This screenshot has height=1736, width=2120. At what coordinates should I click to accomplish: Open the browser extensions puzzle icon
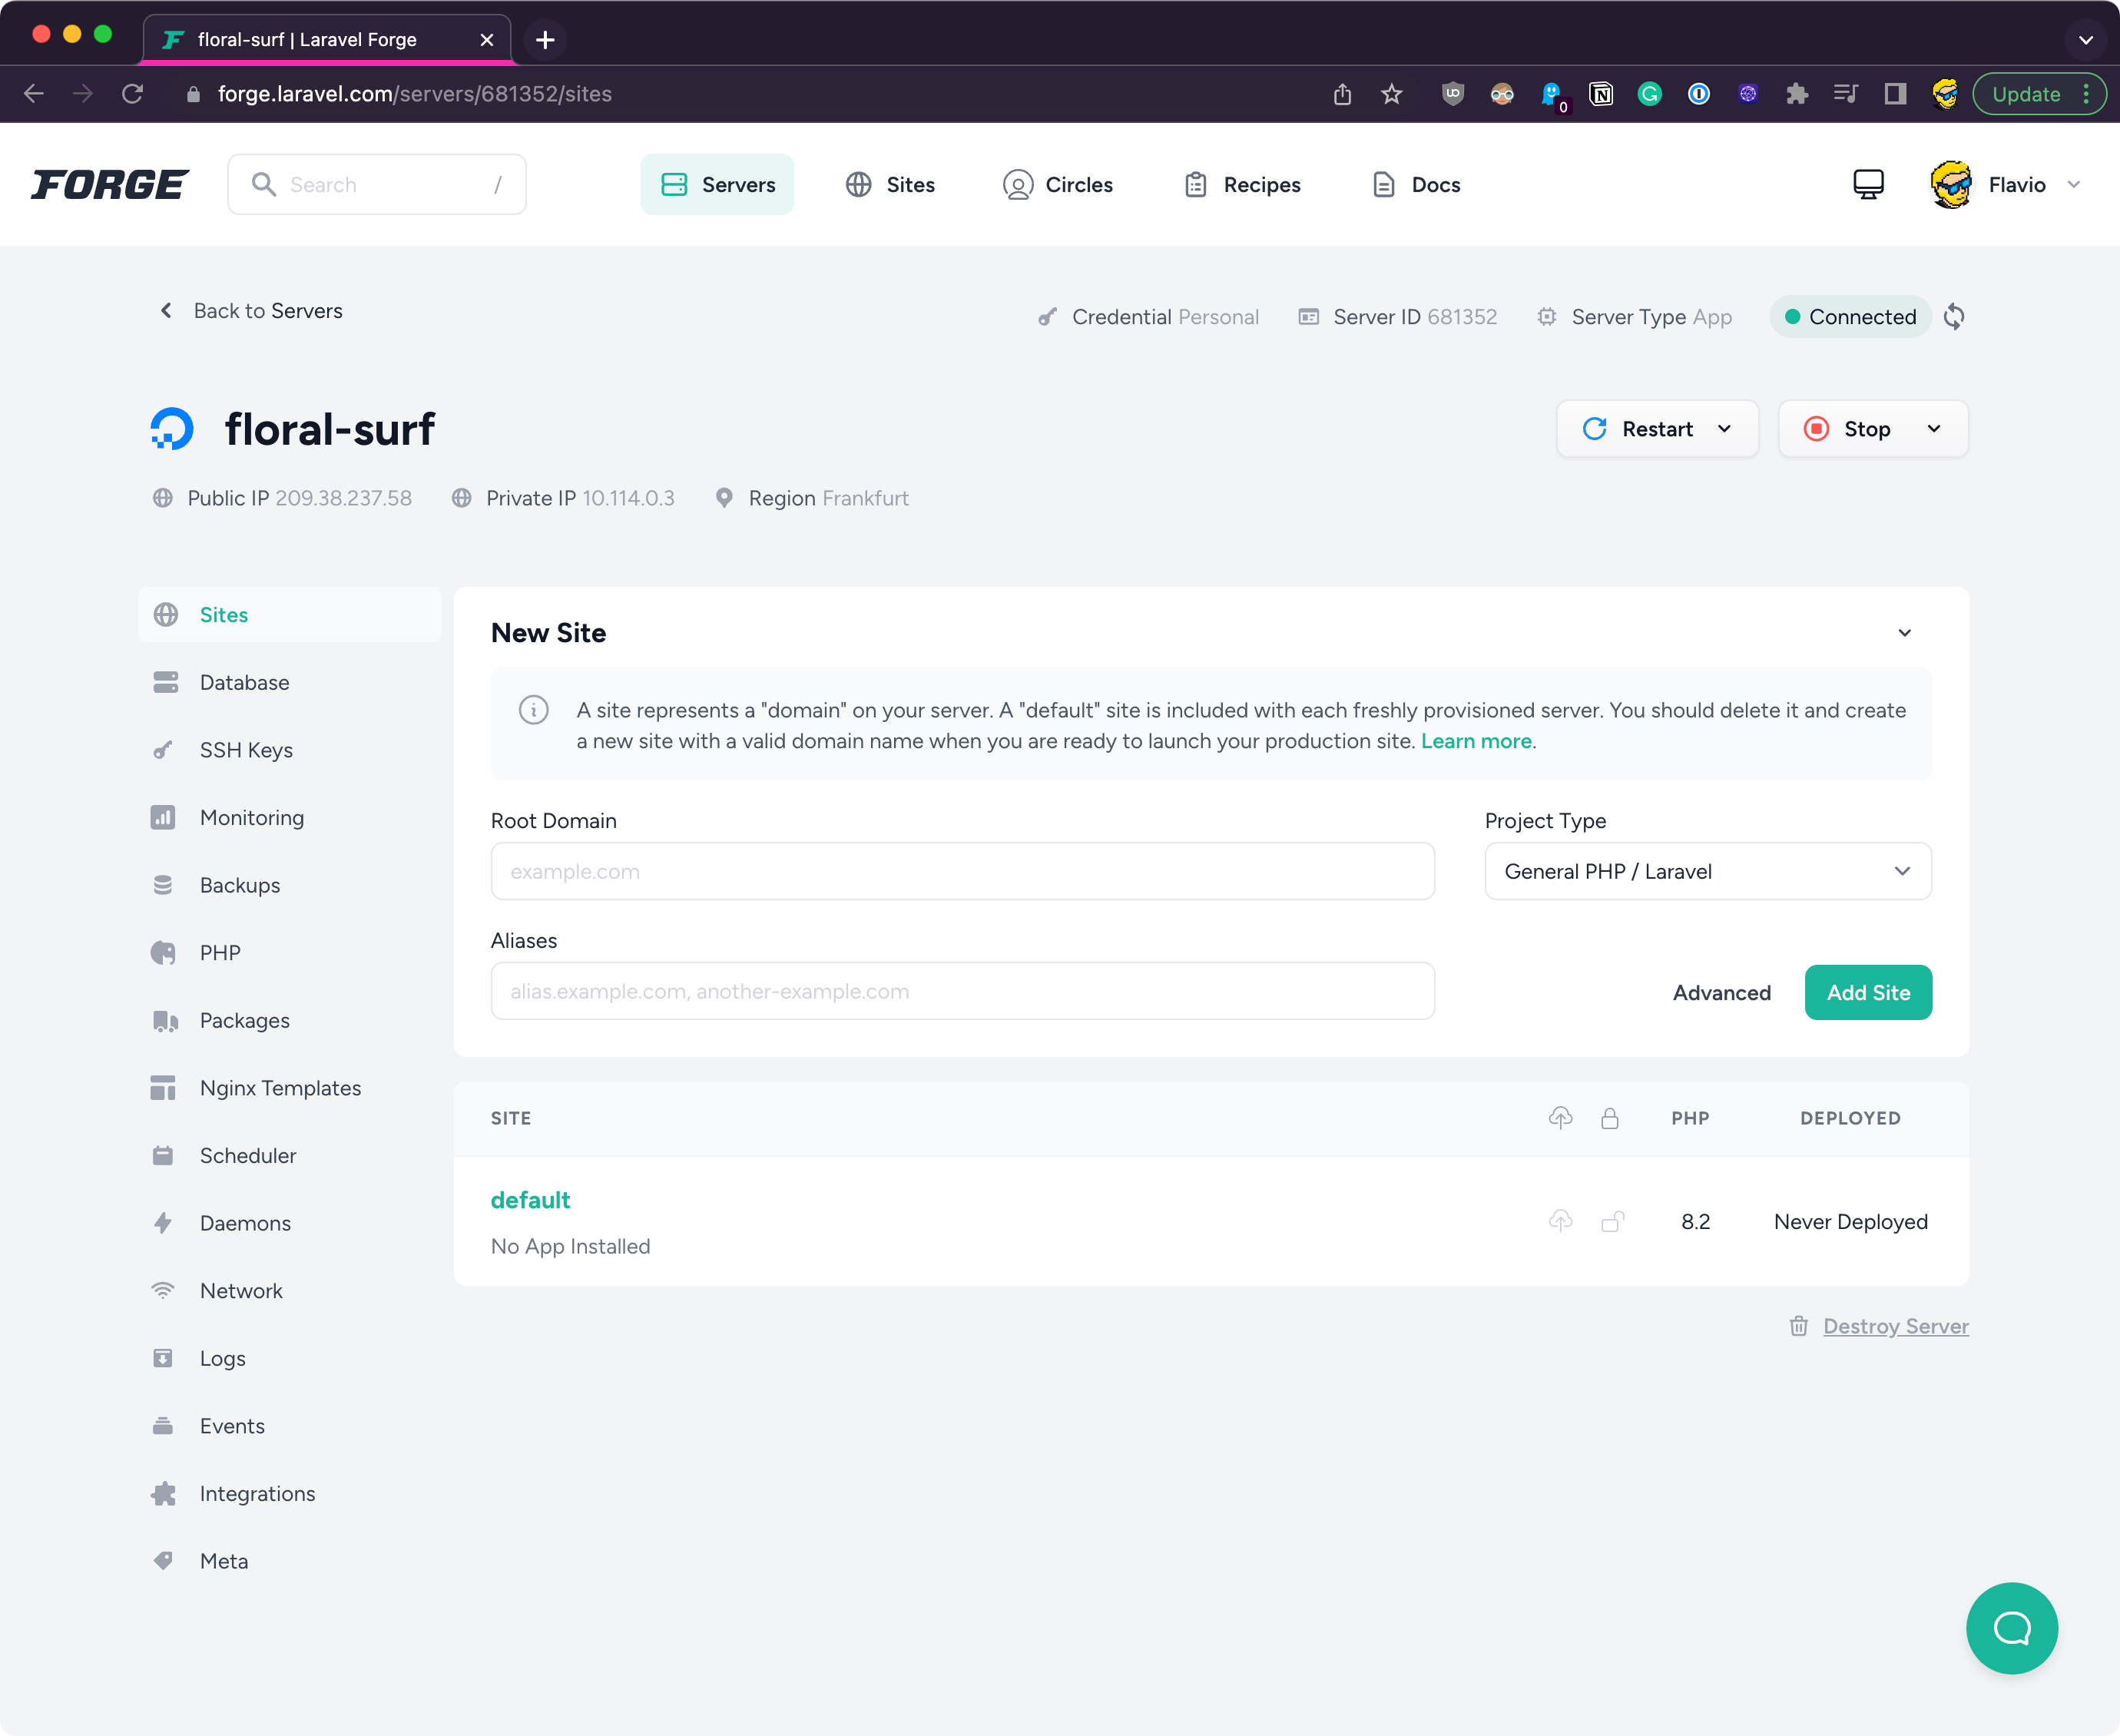pyautogui.click(x=1797, y=94)
